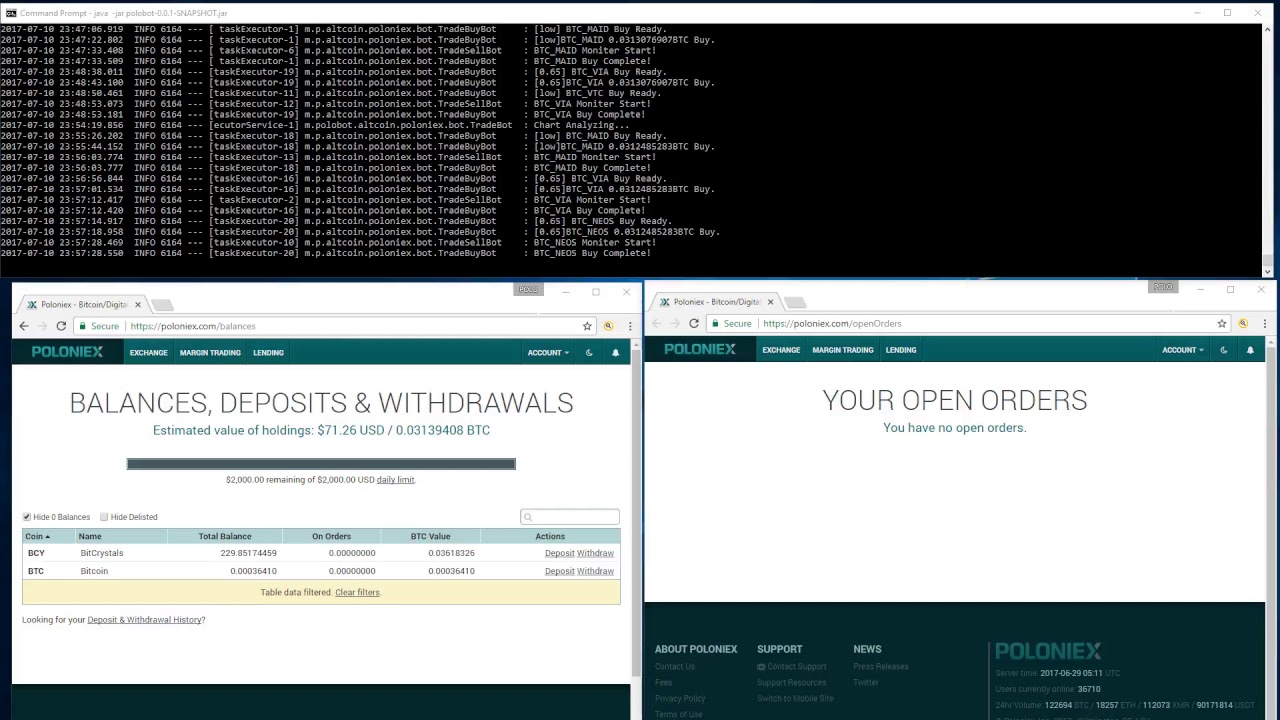1280x720 pixels.
Task: Close the Poloniex tab in the open orders window
Action: [x=770, y=302]
